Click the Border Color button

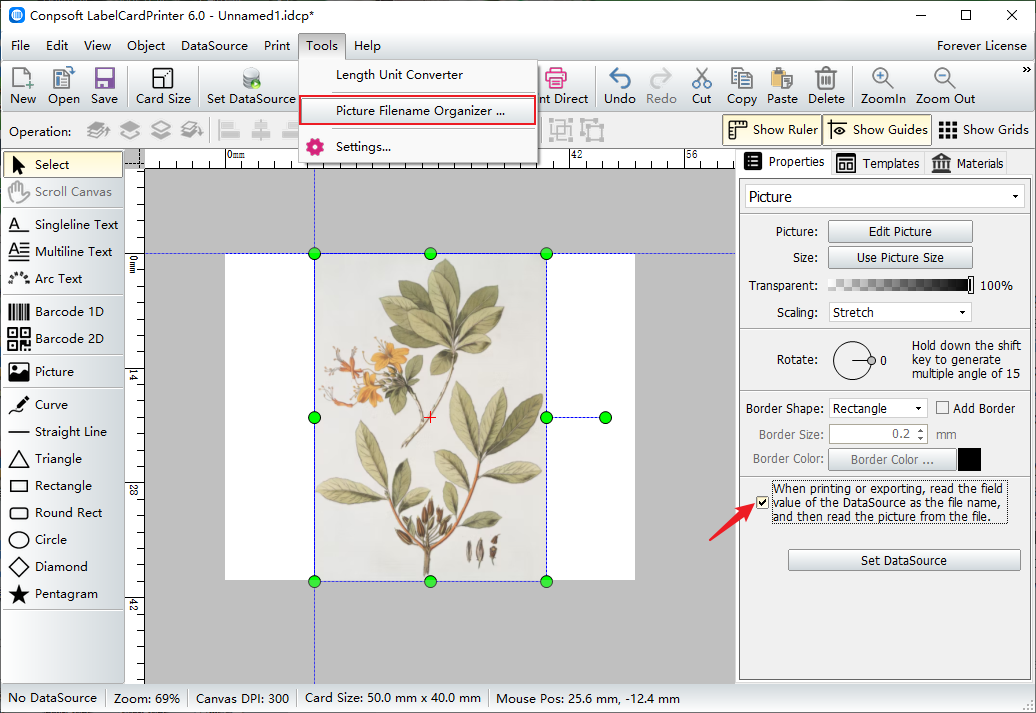click(x=892, y=459)
